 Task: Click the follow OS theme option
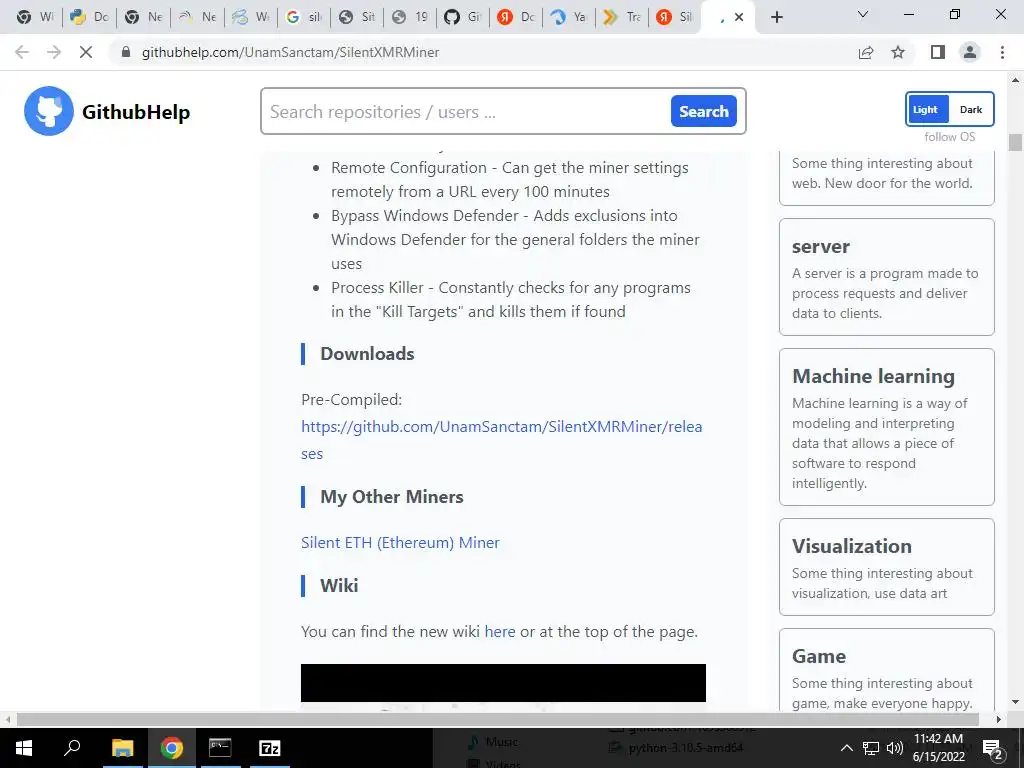[x=950, y=136]
